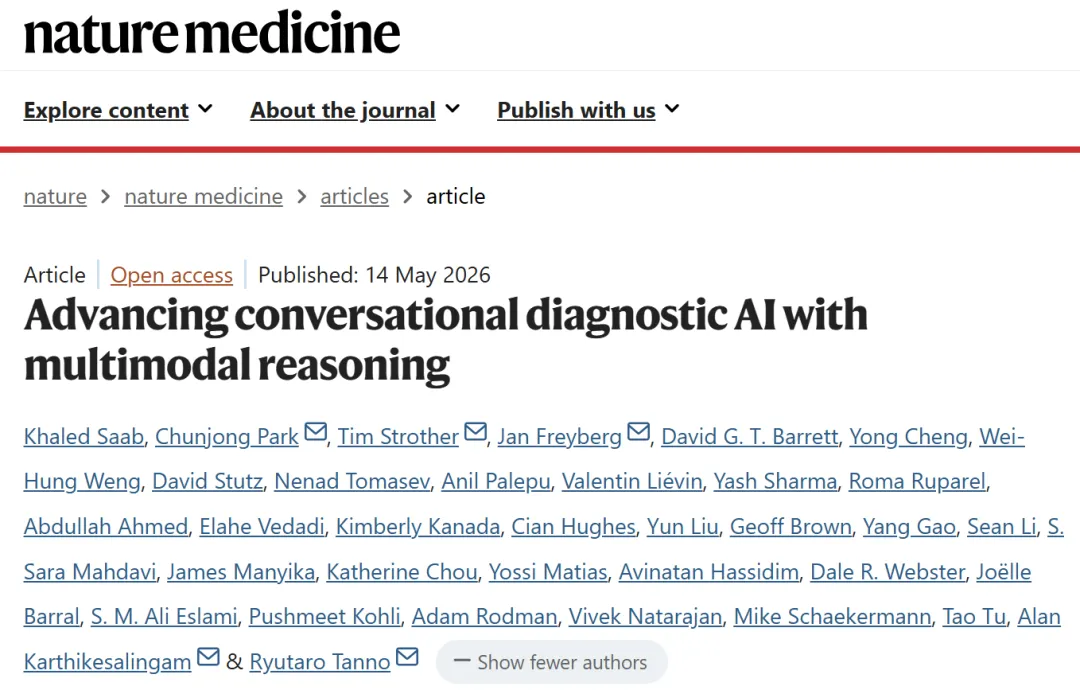
Task: Expand the Publish with us menu
Action: point(588,110)
